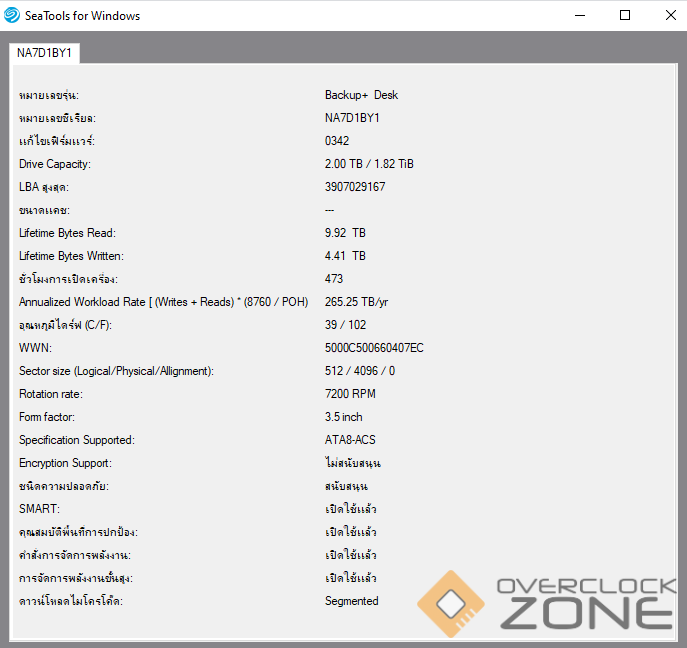Screen dimensions: 687x648
Task: Click the max LBA value 3907029167
Action: [x=355, y=187]
